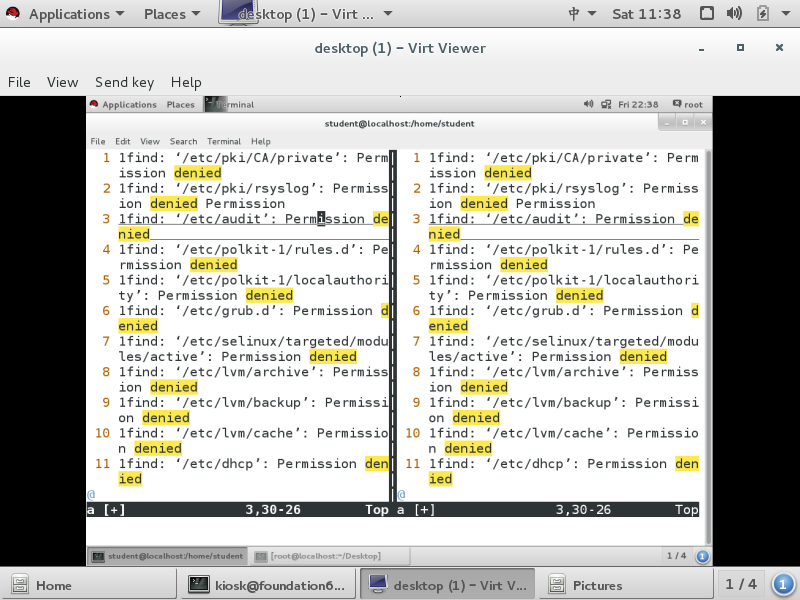
Task: Open terminal Edit menu
Action: [x=122, y=141]
